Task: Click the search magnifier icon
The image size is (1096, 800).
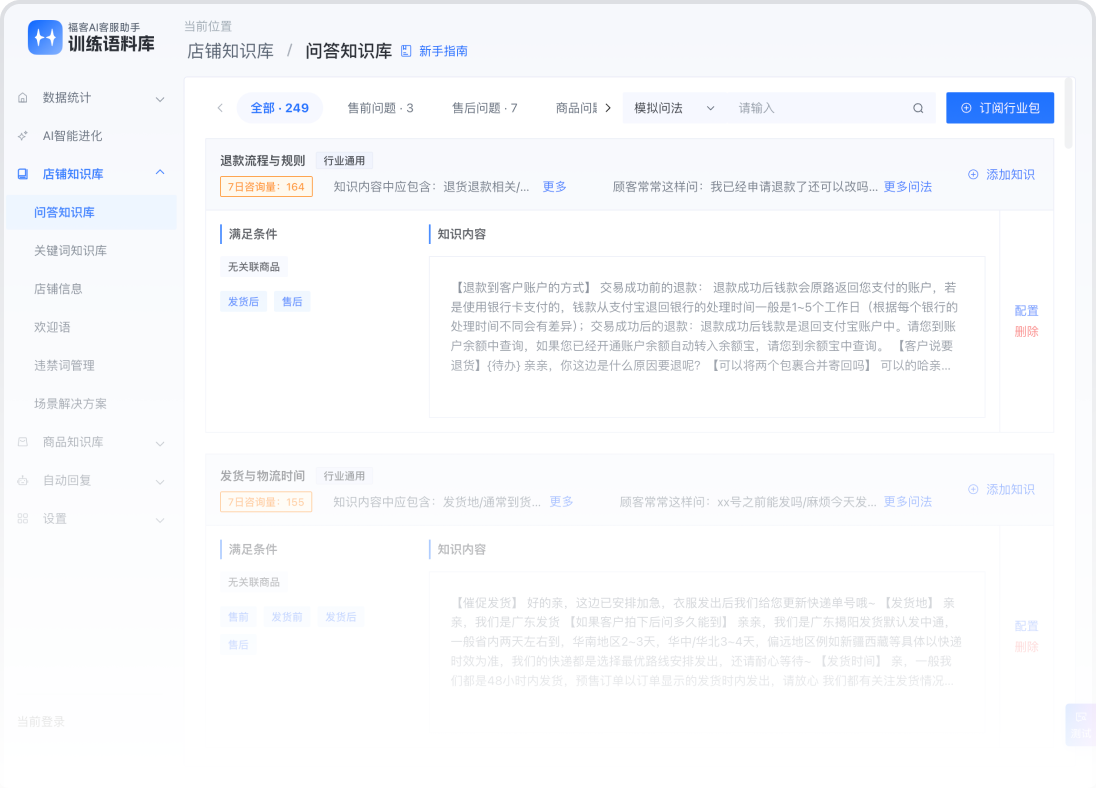Action: 918,107
